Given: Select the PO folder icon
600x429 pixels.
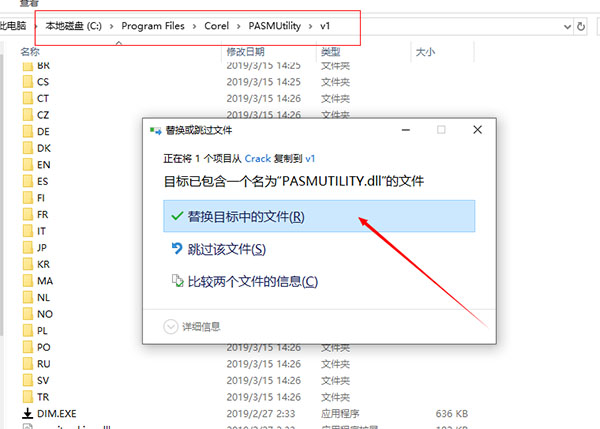Looking at the screenshot, I should coord(28,347).
